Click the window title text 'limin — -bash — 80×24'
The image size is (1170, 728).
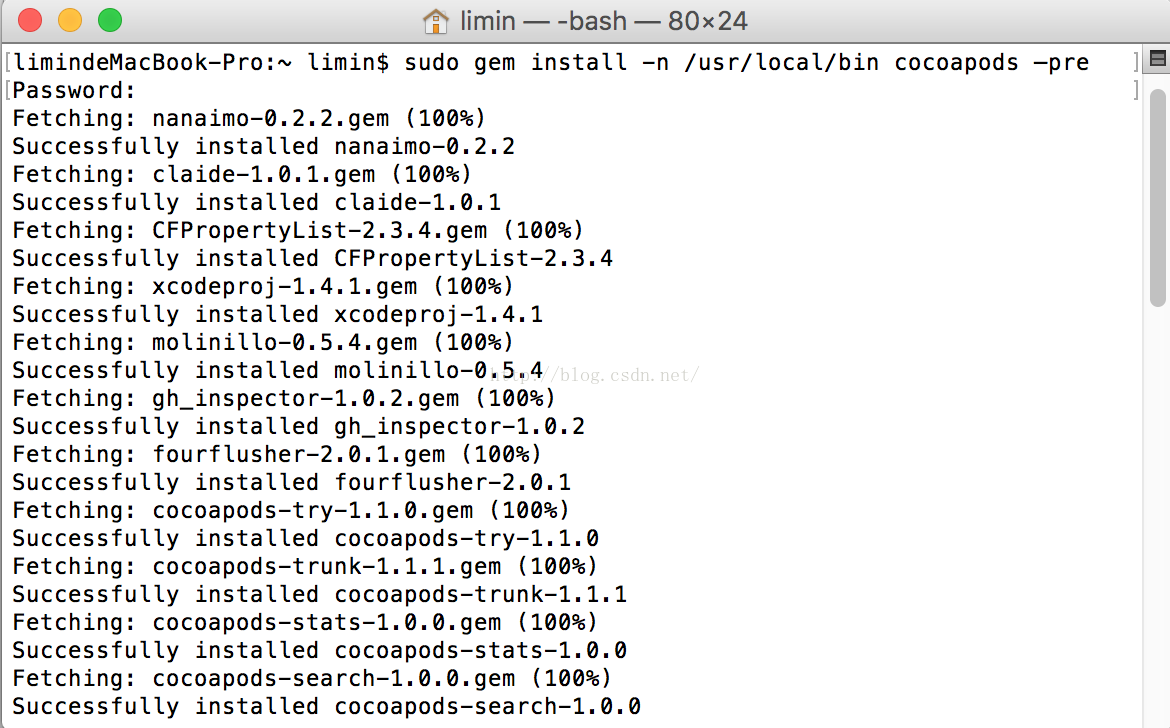[603, 21]
